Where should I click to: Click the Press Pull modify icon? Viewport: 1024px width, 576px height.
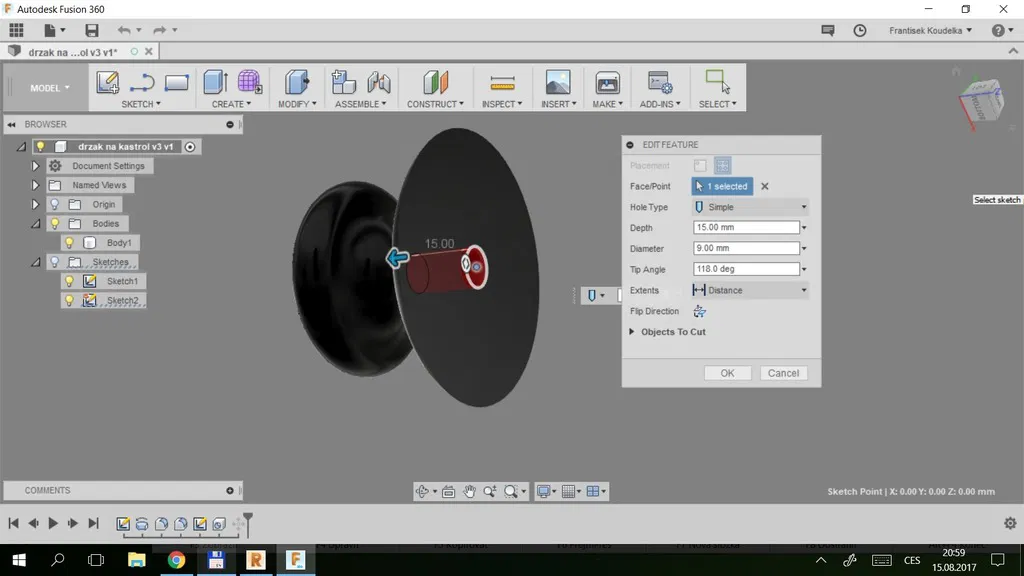(297, 82)
